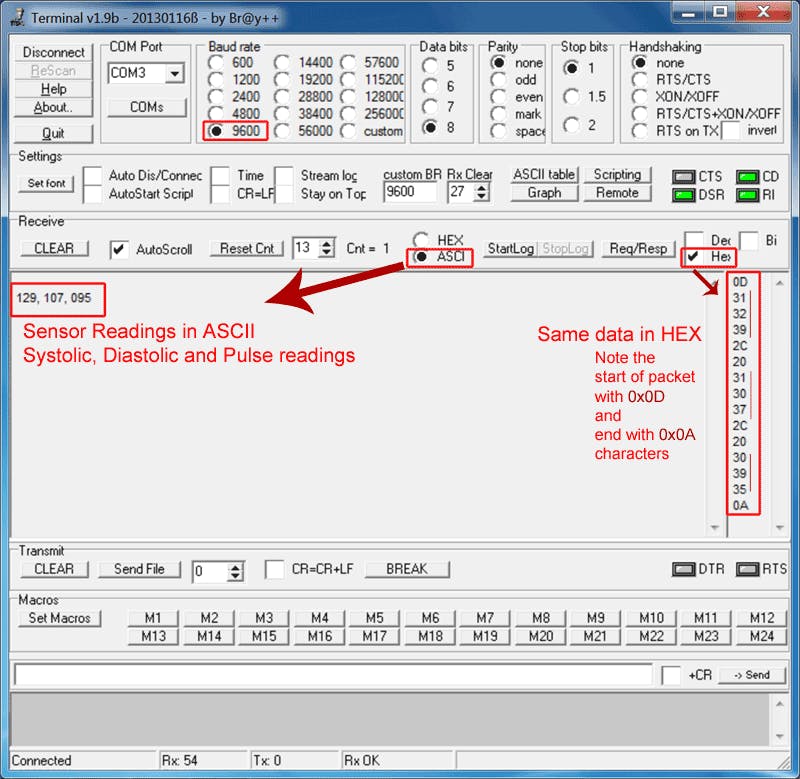Click the Quit button
The image size is (800, 779).
54,133
